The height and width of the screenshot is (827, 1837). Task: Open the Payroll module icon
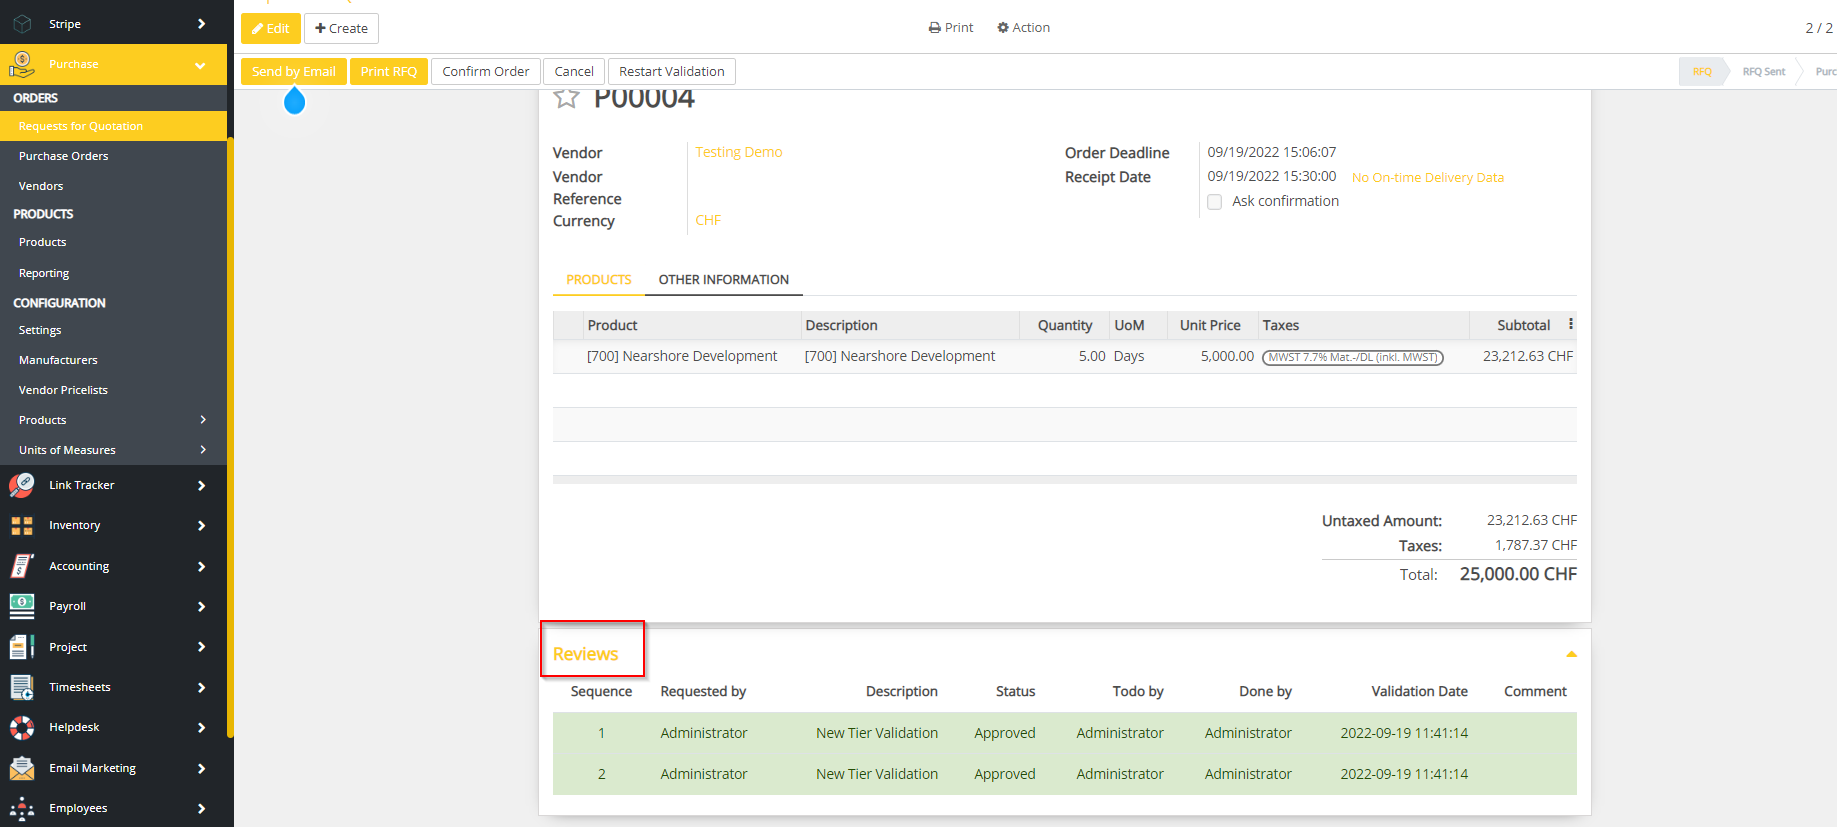point(22,606)
